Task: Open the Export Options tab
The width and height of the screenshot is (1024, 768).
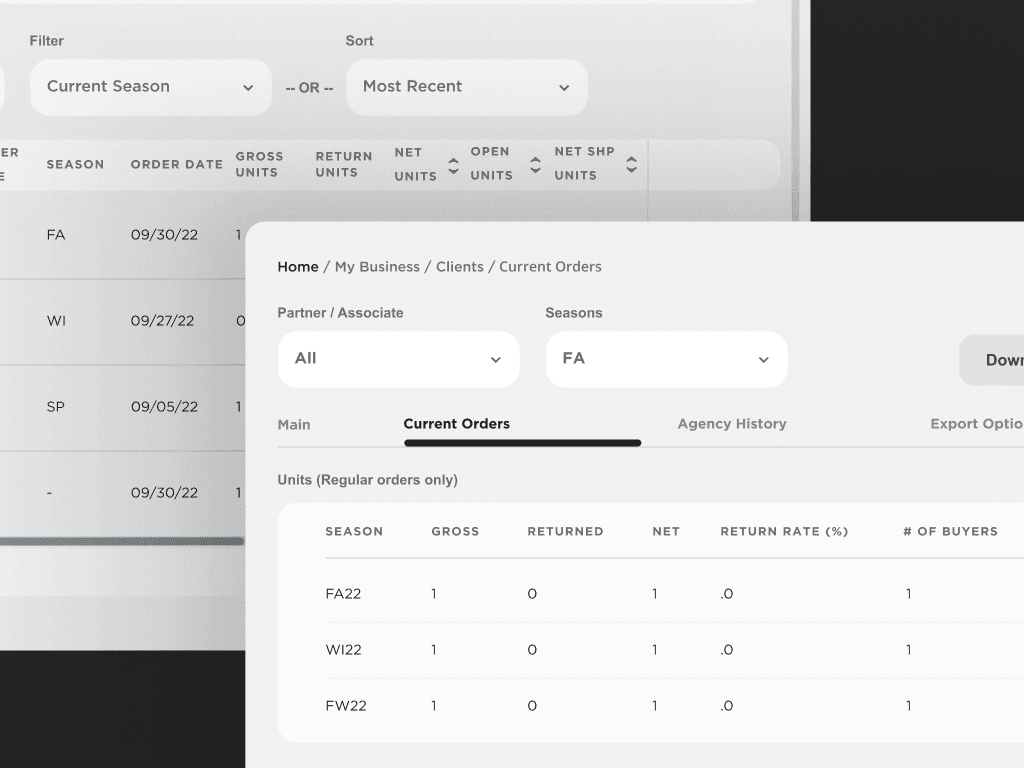Action: [975, 424]
